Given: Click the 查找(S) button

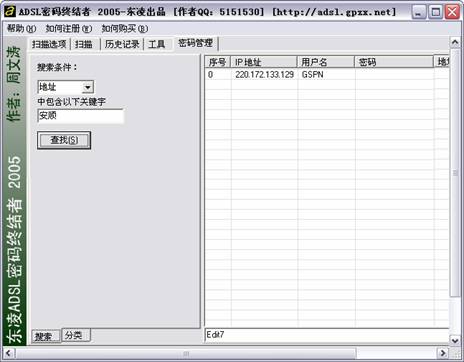Looking at the screenshot, I should (64, 140).
